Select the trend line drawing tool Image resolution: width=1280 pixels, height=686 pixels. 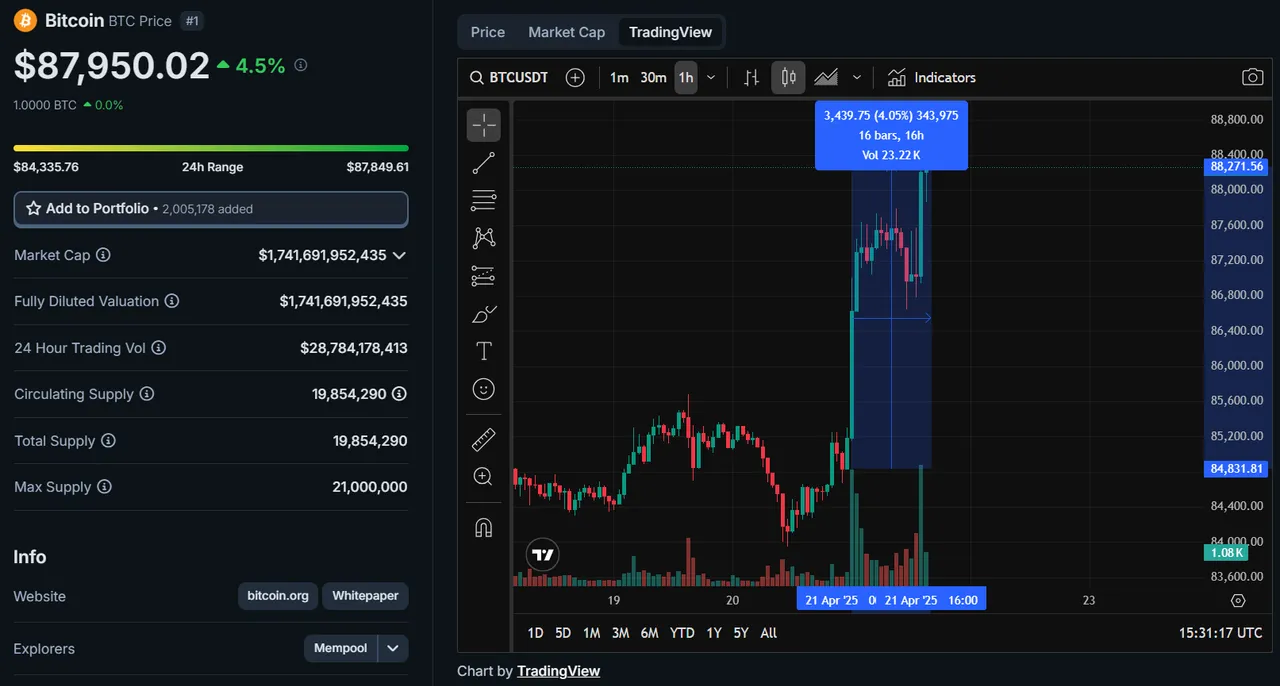484,163
